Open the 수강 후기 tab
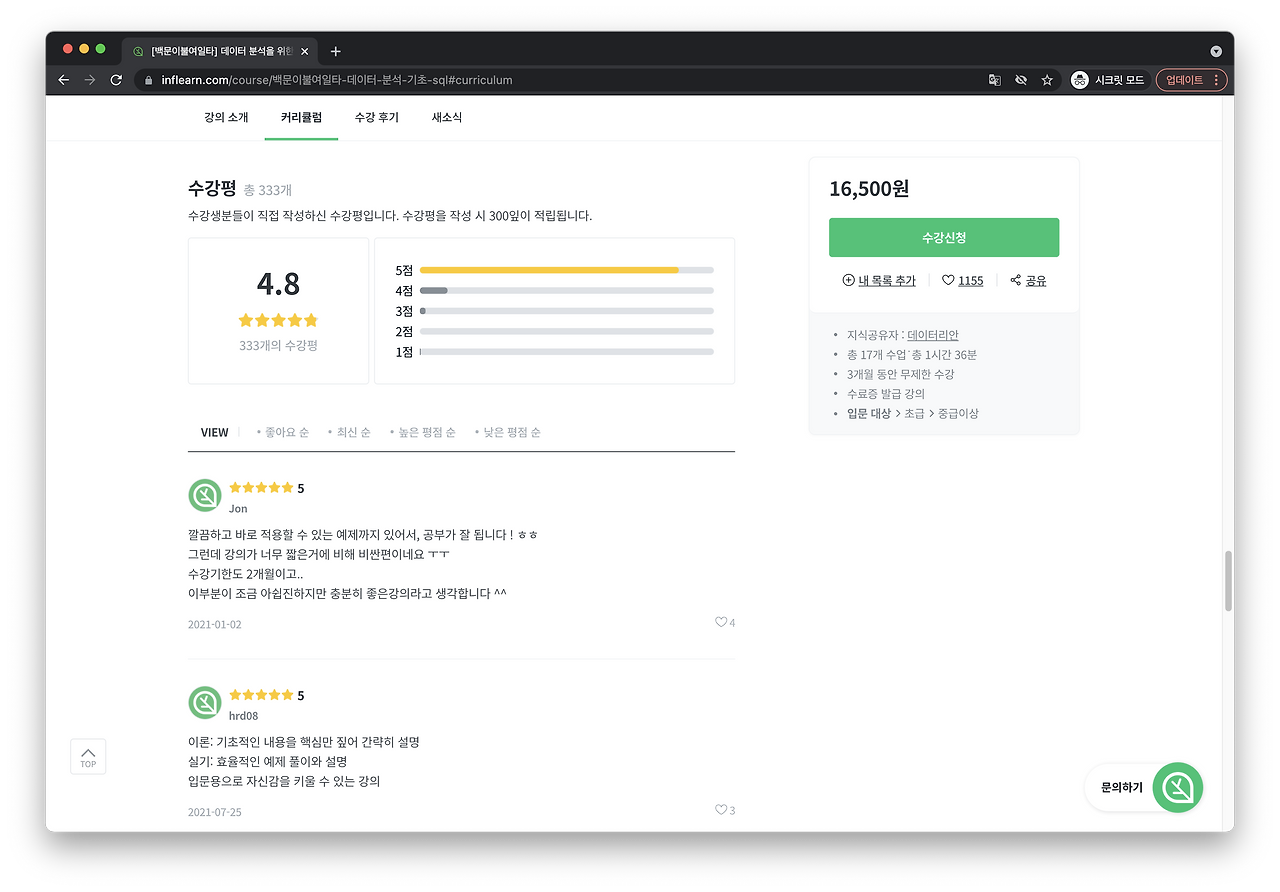The width and height of the screenshot is (1280, 892). coord(376,117)
